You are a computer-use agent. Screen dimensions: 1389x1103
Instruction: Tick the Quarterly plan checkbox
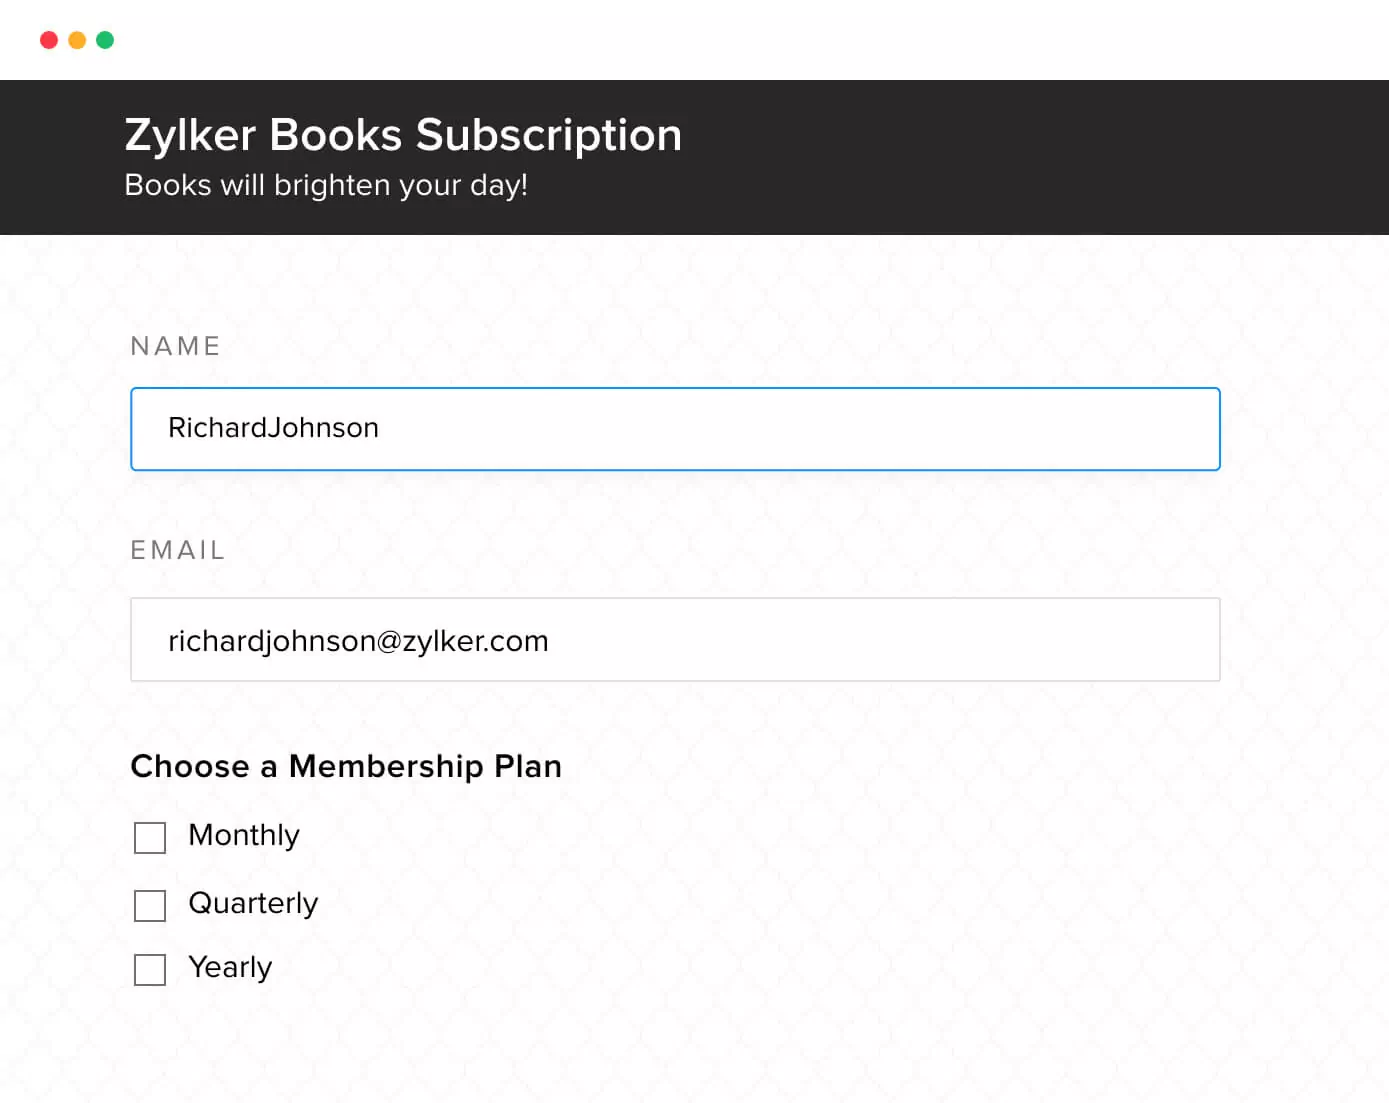click(150, 906)
